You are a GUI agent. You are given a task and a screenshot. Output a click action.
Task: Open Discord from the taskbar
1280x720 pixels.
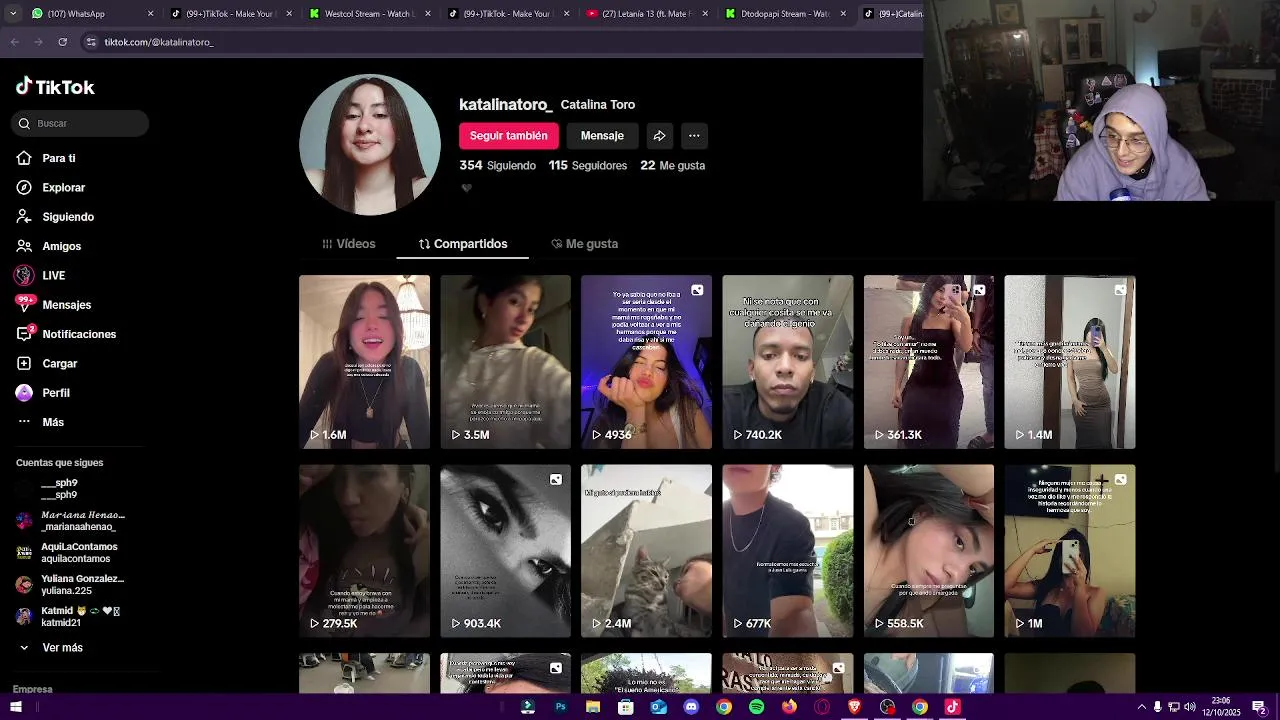pyautogui.click(x=691, y=707)
